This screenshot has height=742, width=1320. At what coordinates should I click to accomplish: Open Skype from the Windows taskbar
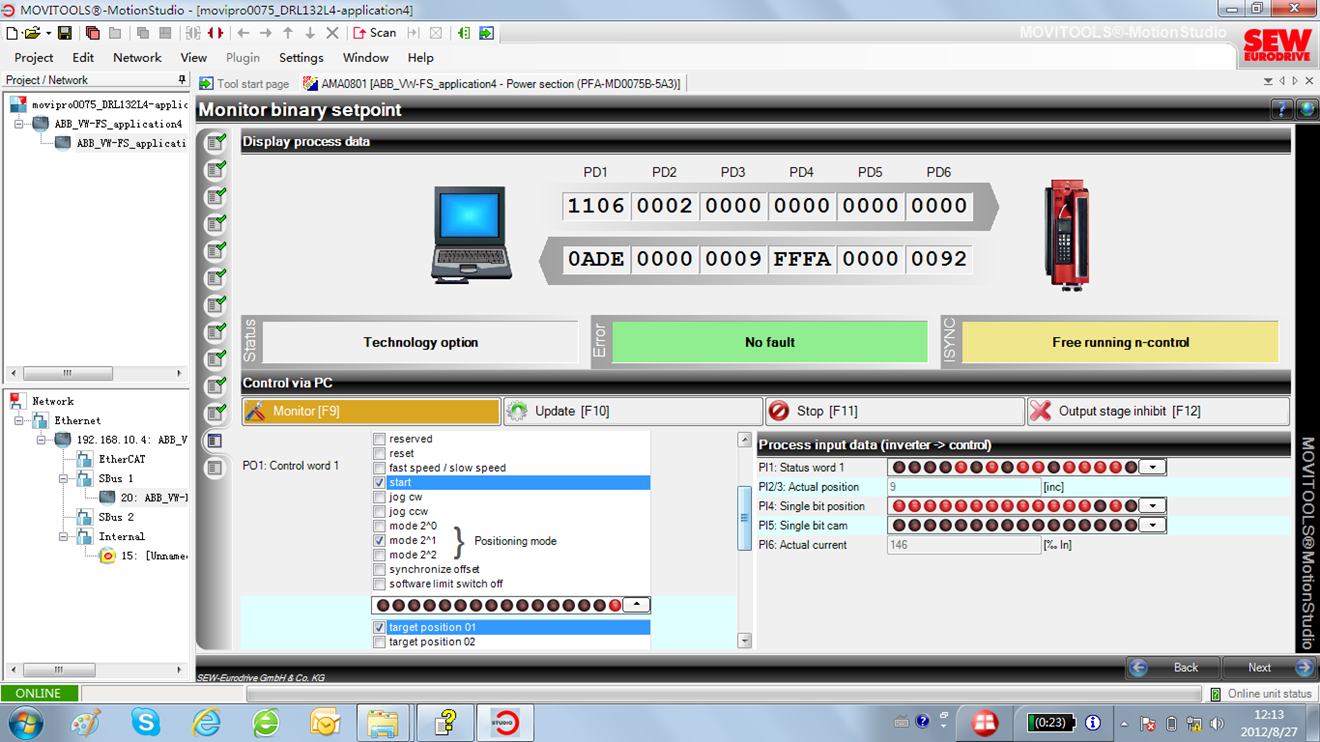point(146,721)
